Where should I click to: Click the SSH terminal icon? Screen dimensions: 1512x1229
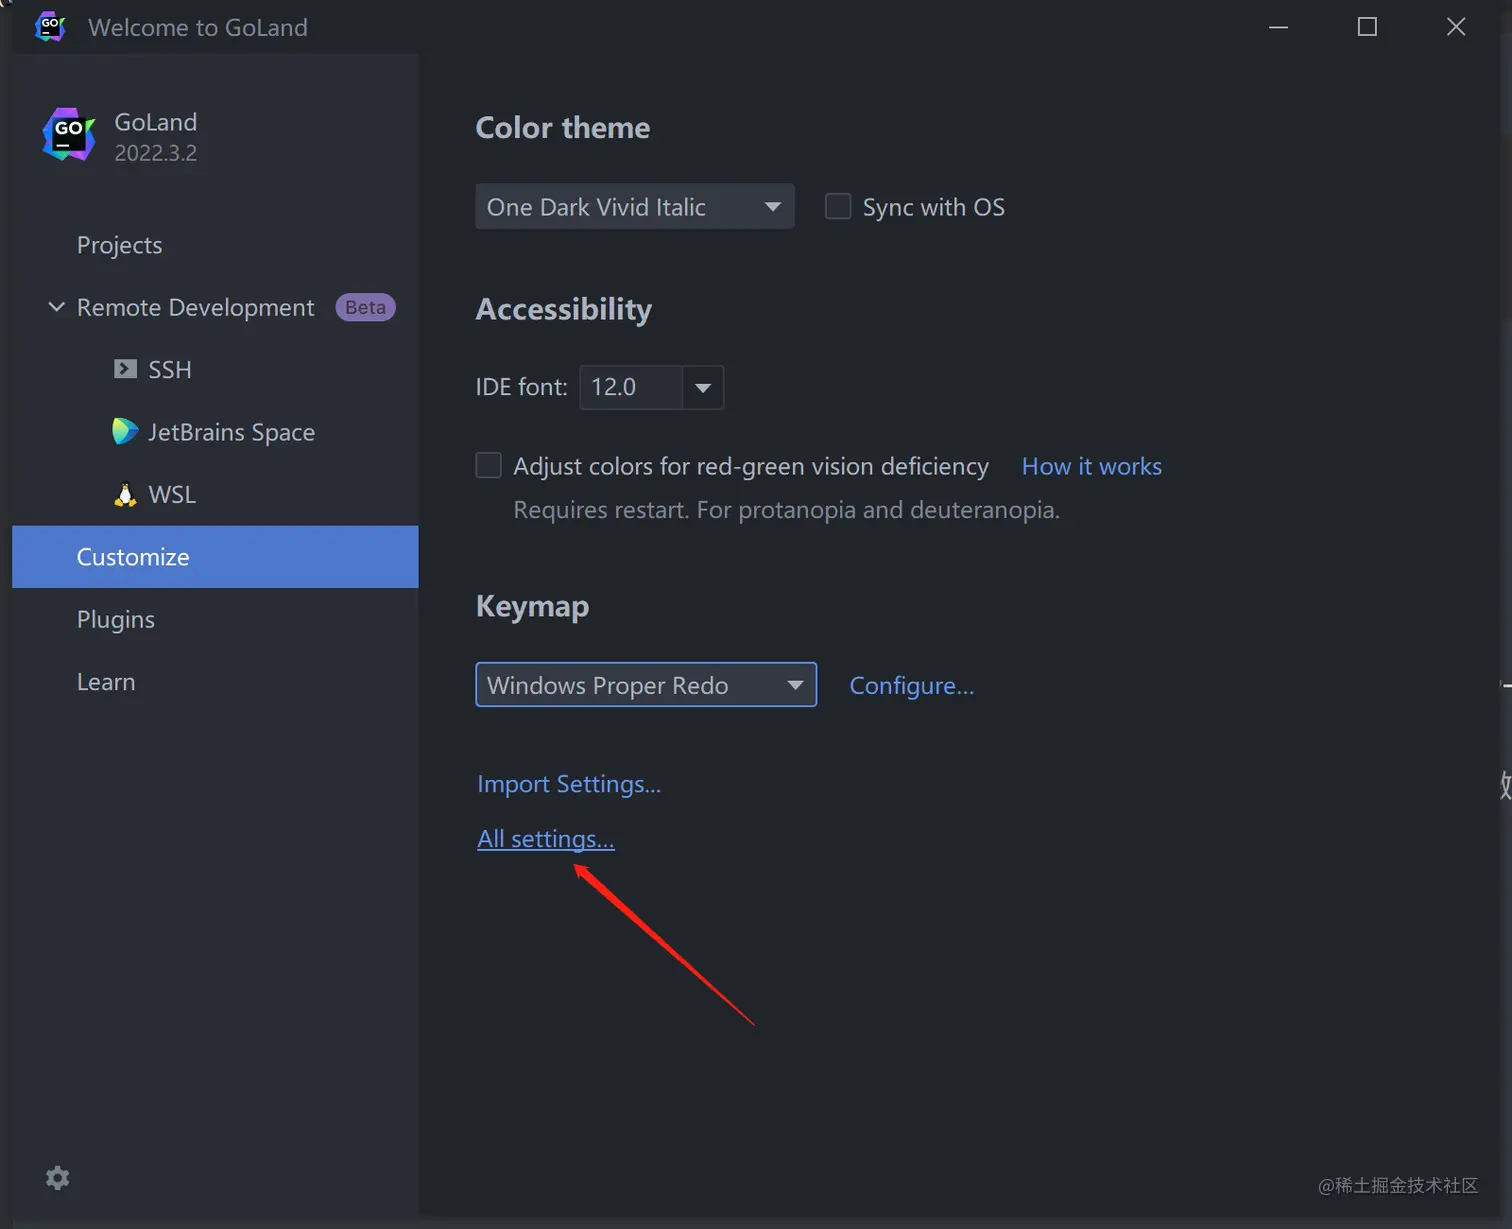(x=125, y=369)
